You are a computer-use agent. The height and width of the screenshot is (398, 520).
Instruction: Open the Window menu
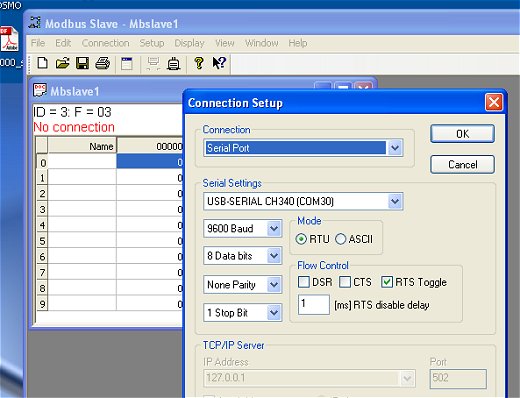click(262, 43)
